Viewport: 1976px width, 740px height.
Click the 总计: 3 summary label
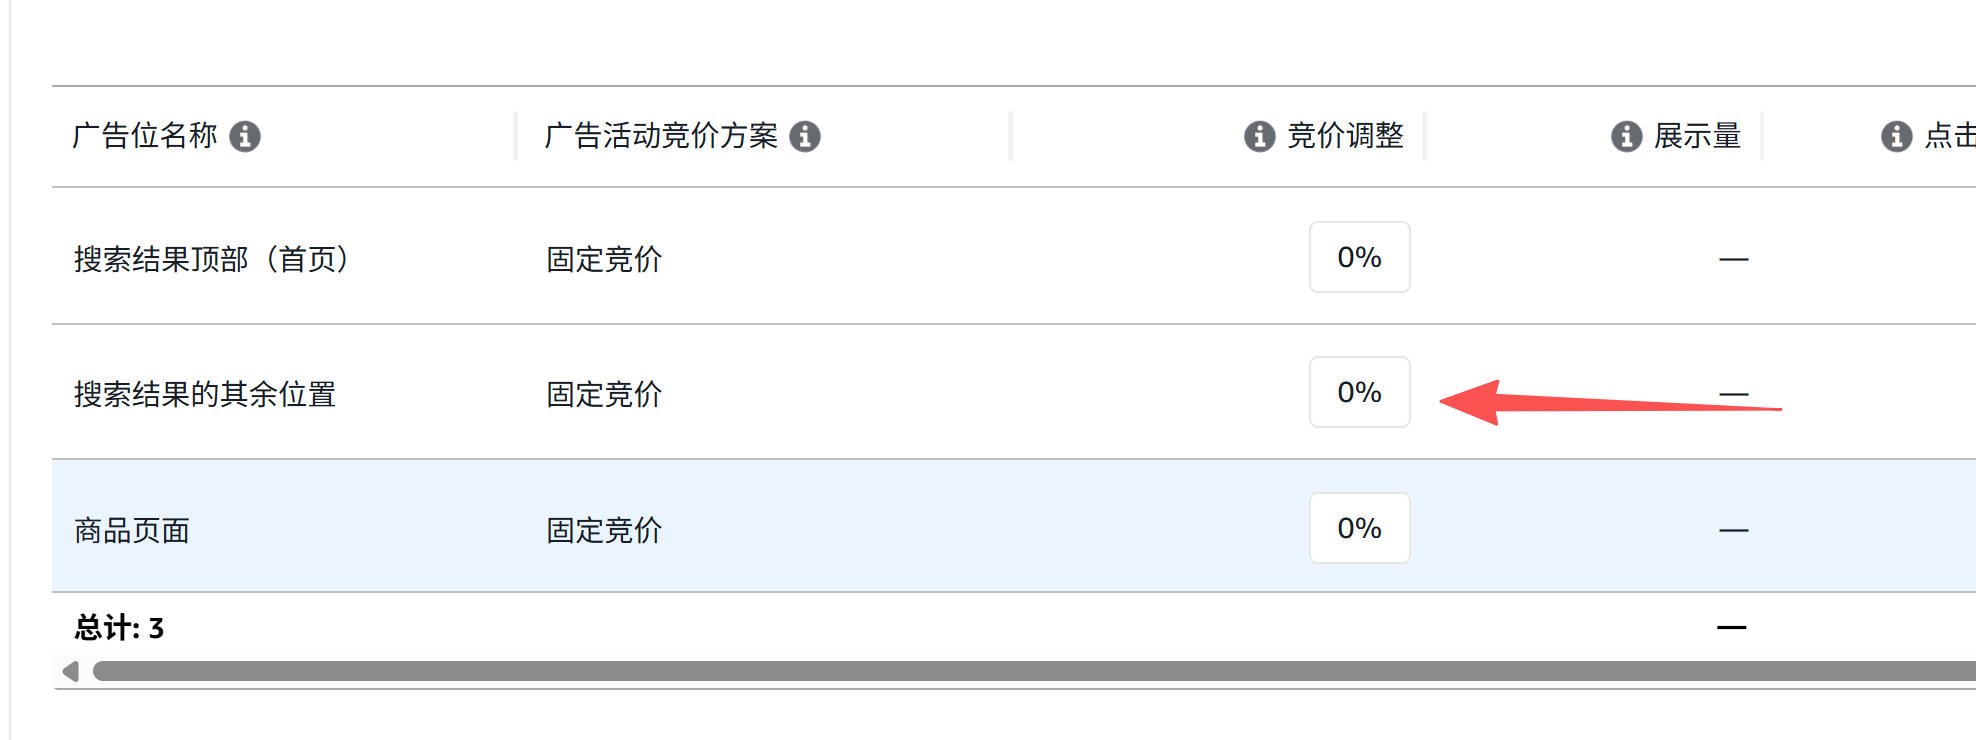pos(119,628)
